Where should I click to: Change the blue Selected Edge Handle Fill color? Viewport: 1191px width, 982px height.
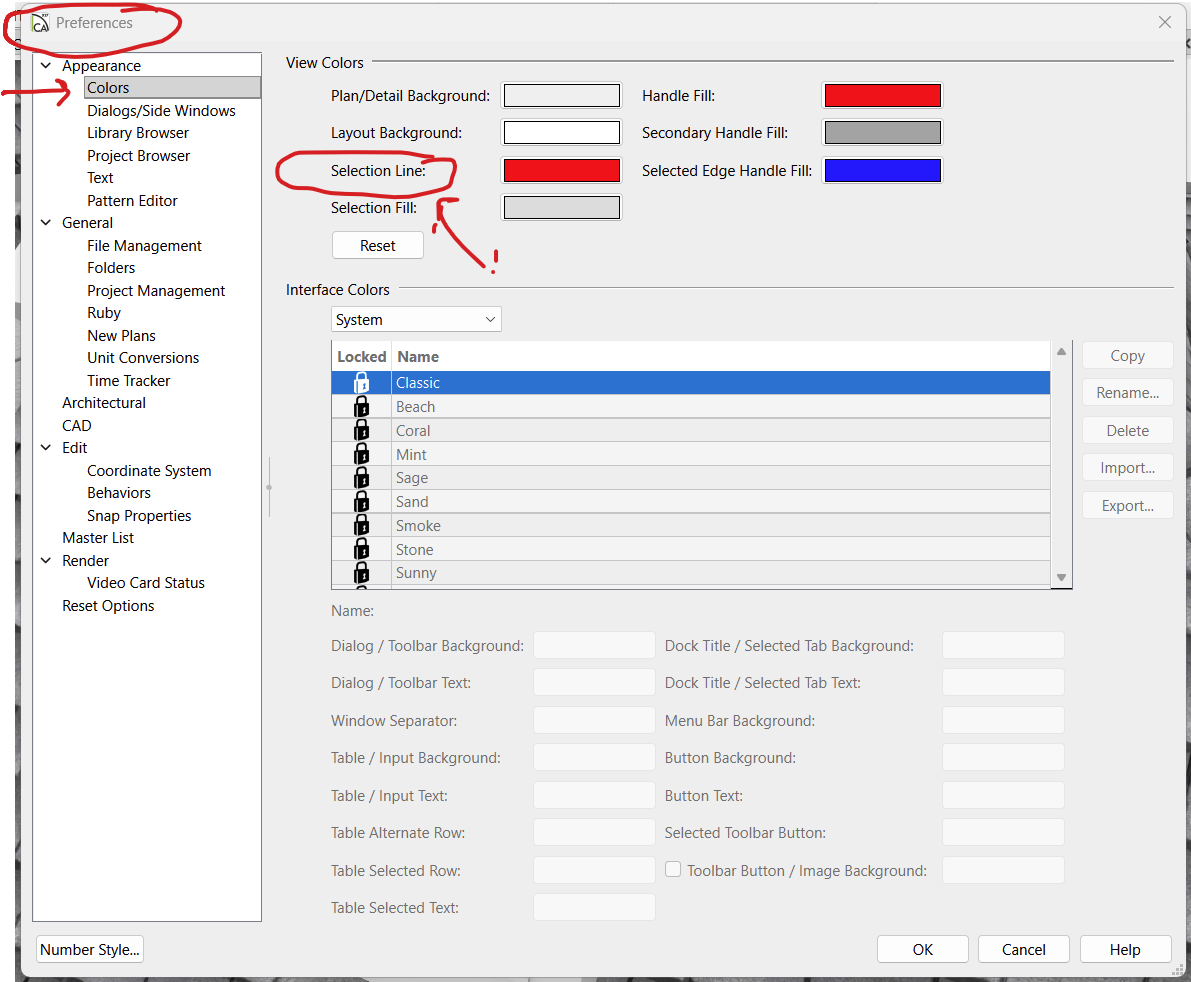882,171
